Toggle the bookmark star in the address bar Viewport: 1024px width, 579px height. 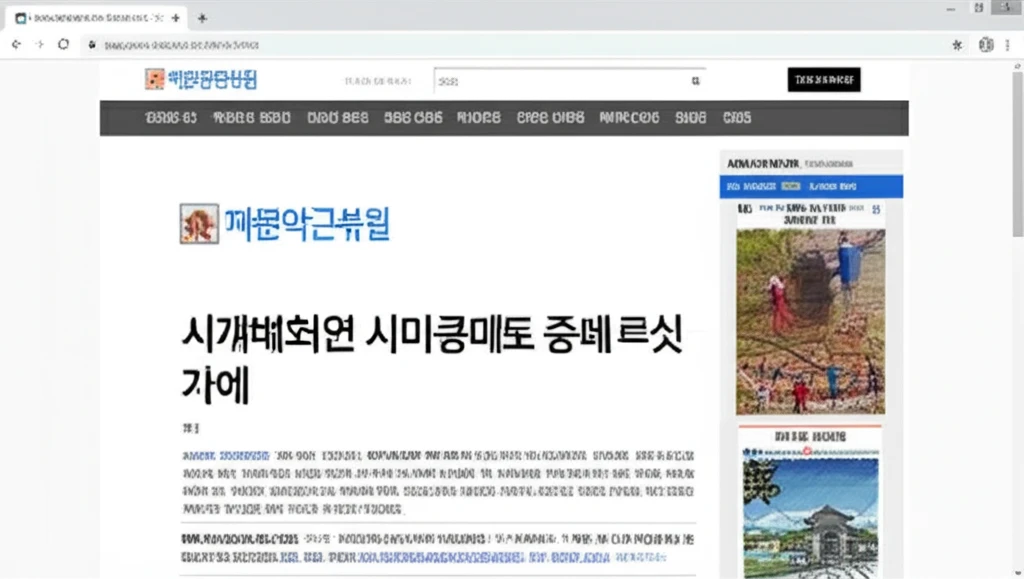point(956,45)
